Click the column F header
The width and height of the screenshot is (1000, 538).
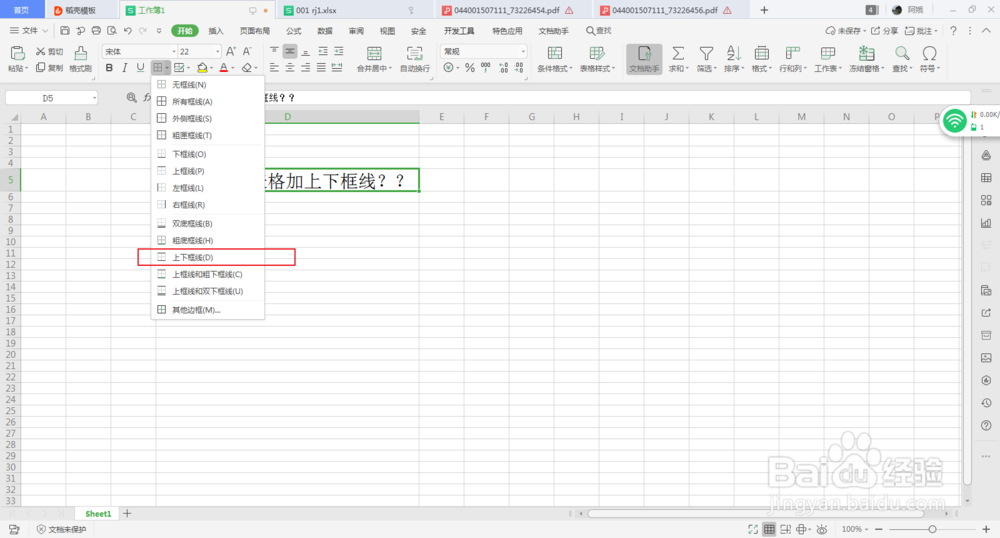[487, 117]
